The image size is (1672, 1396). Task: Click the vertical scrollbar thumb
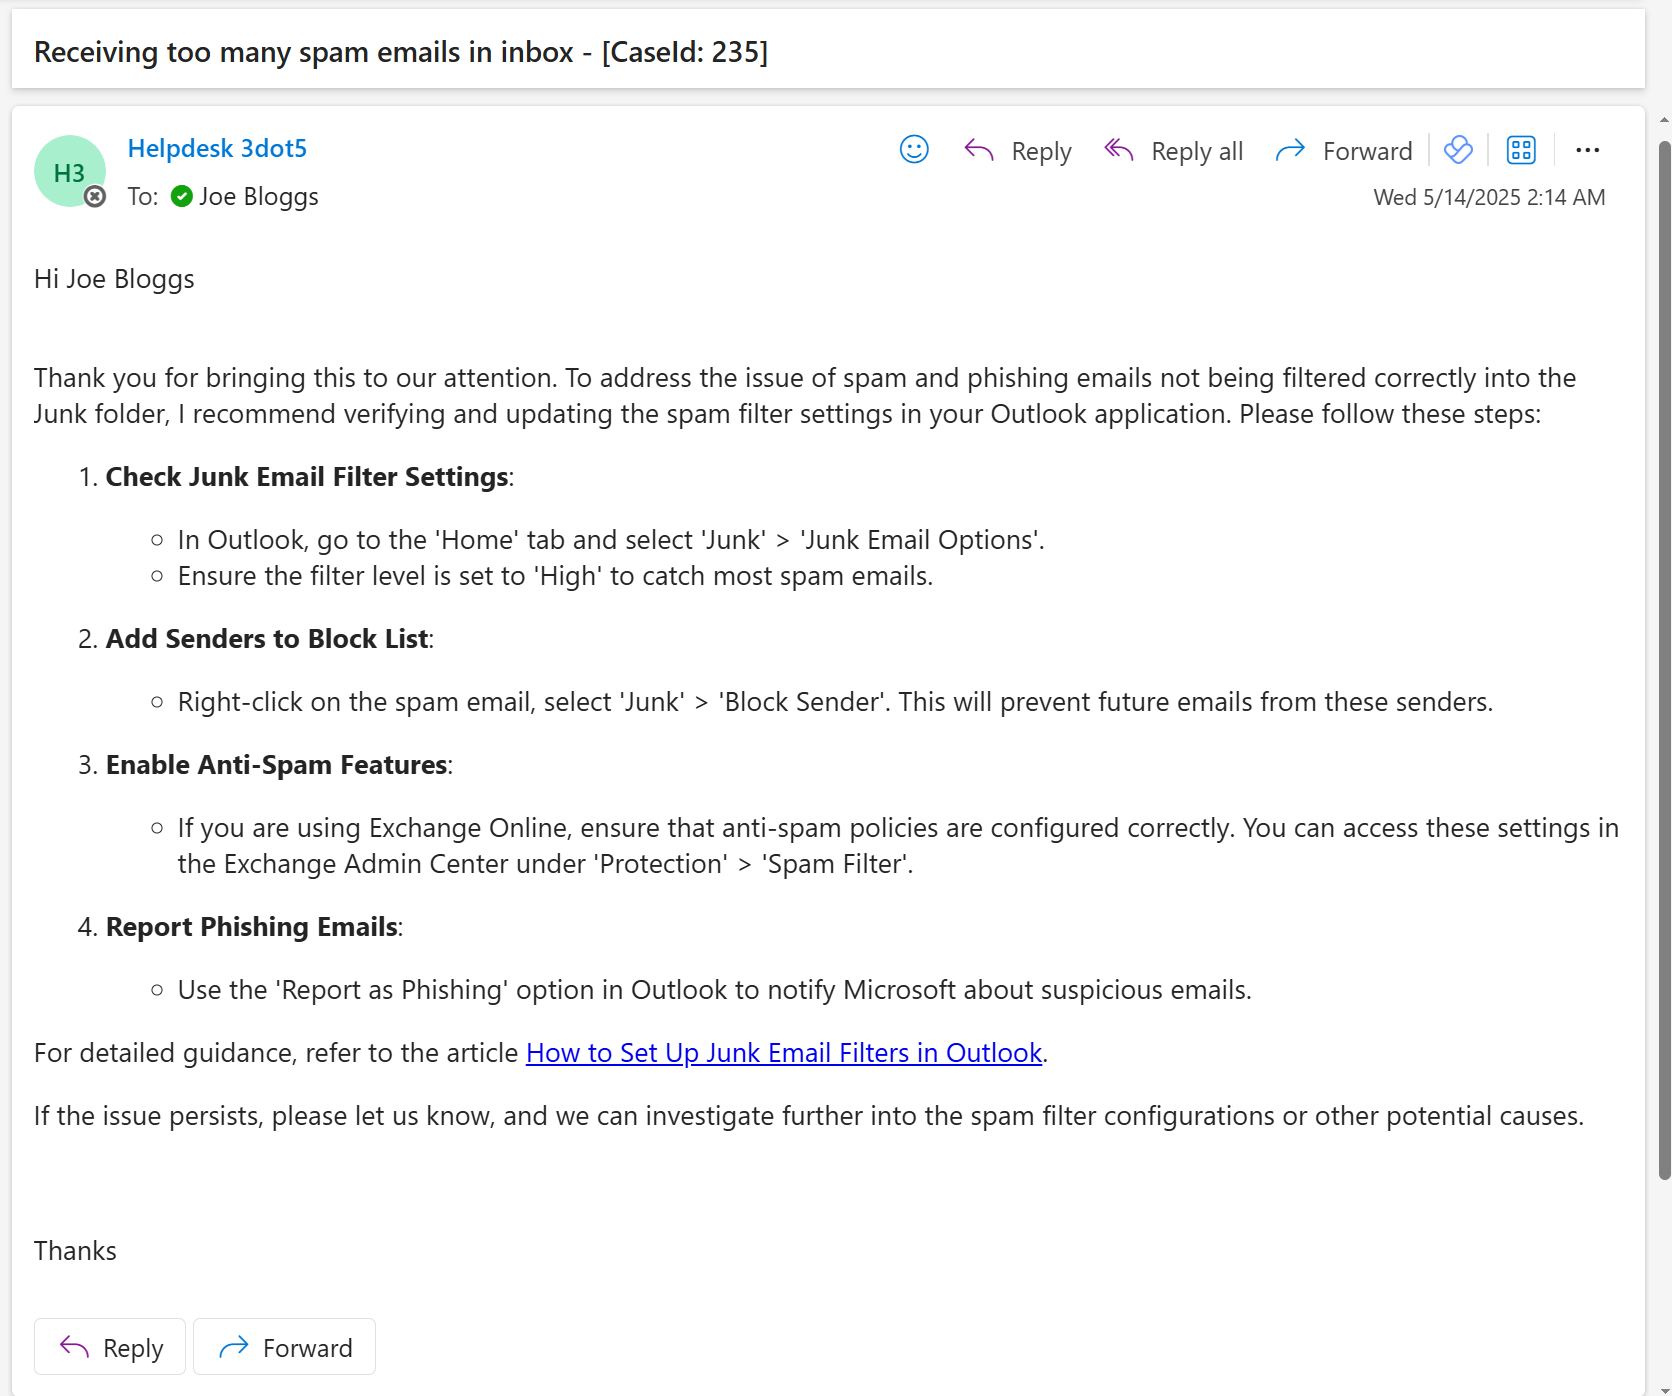click(x=1664, y=660)
